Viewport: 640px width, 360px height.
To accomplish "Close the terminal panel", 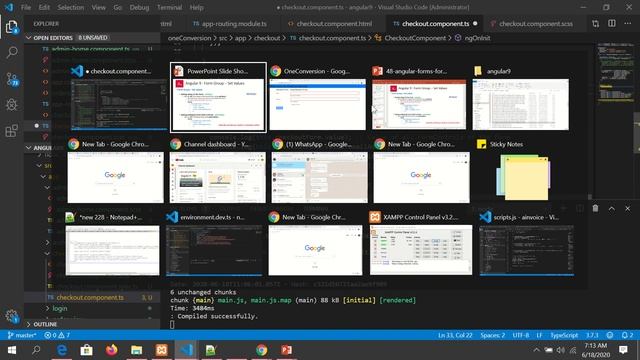I will point(627,209).
